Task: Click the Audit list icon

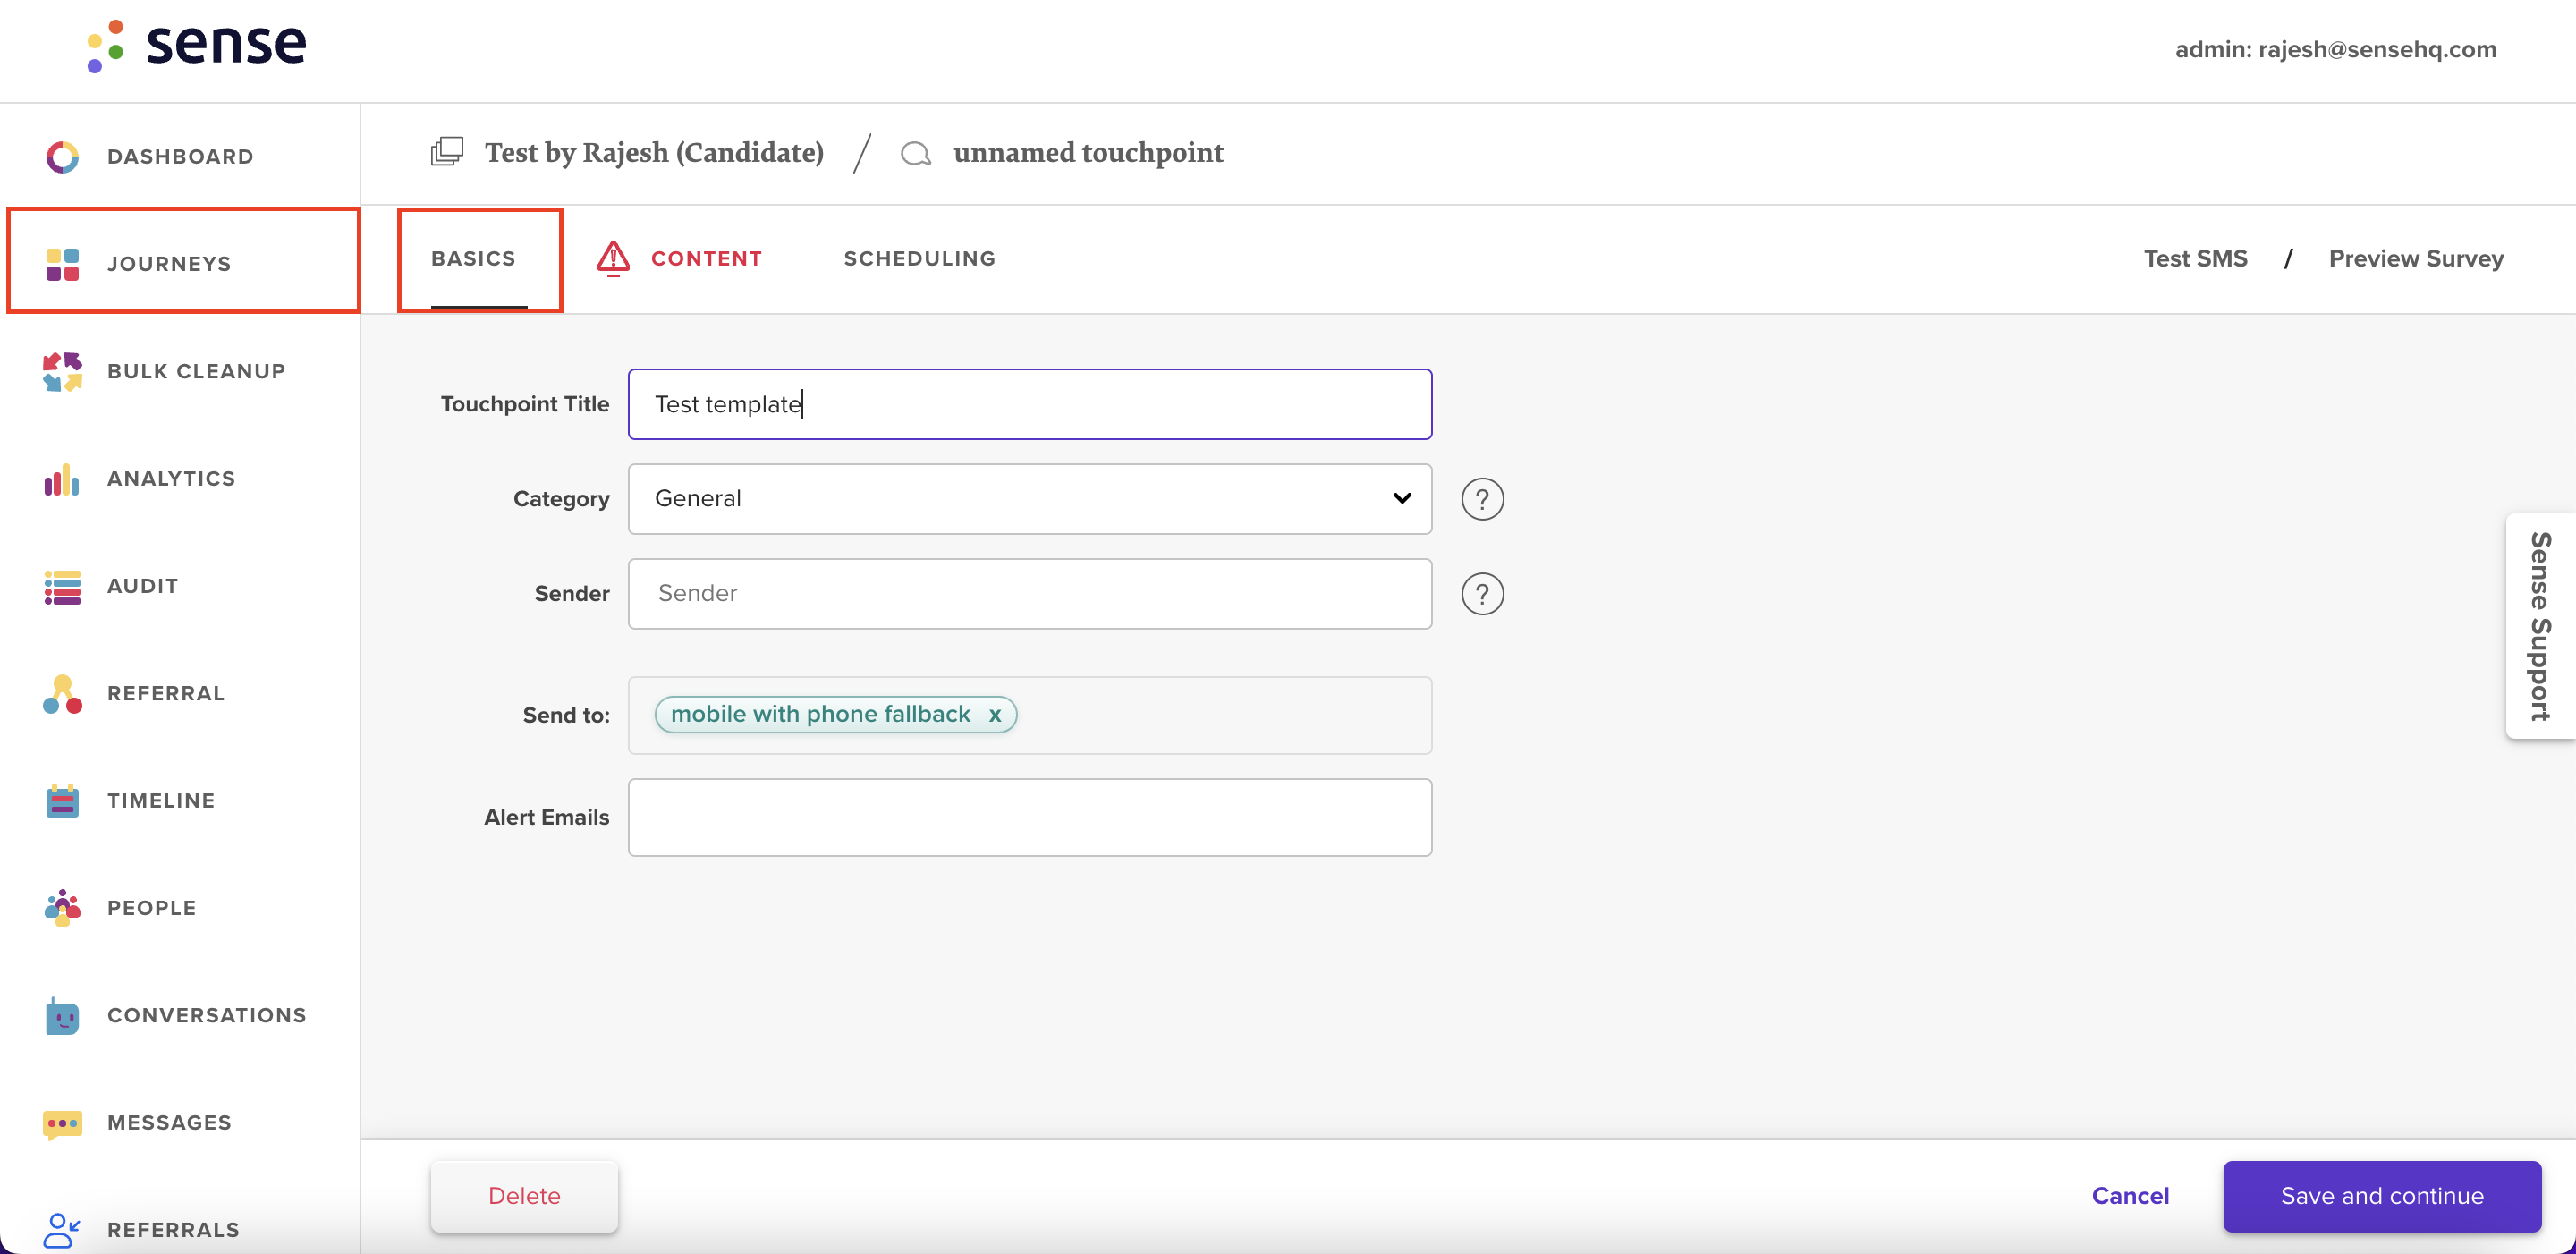Action: click(x=62, y=587)
